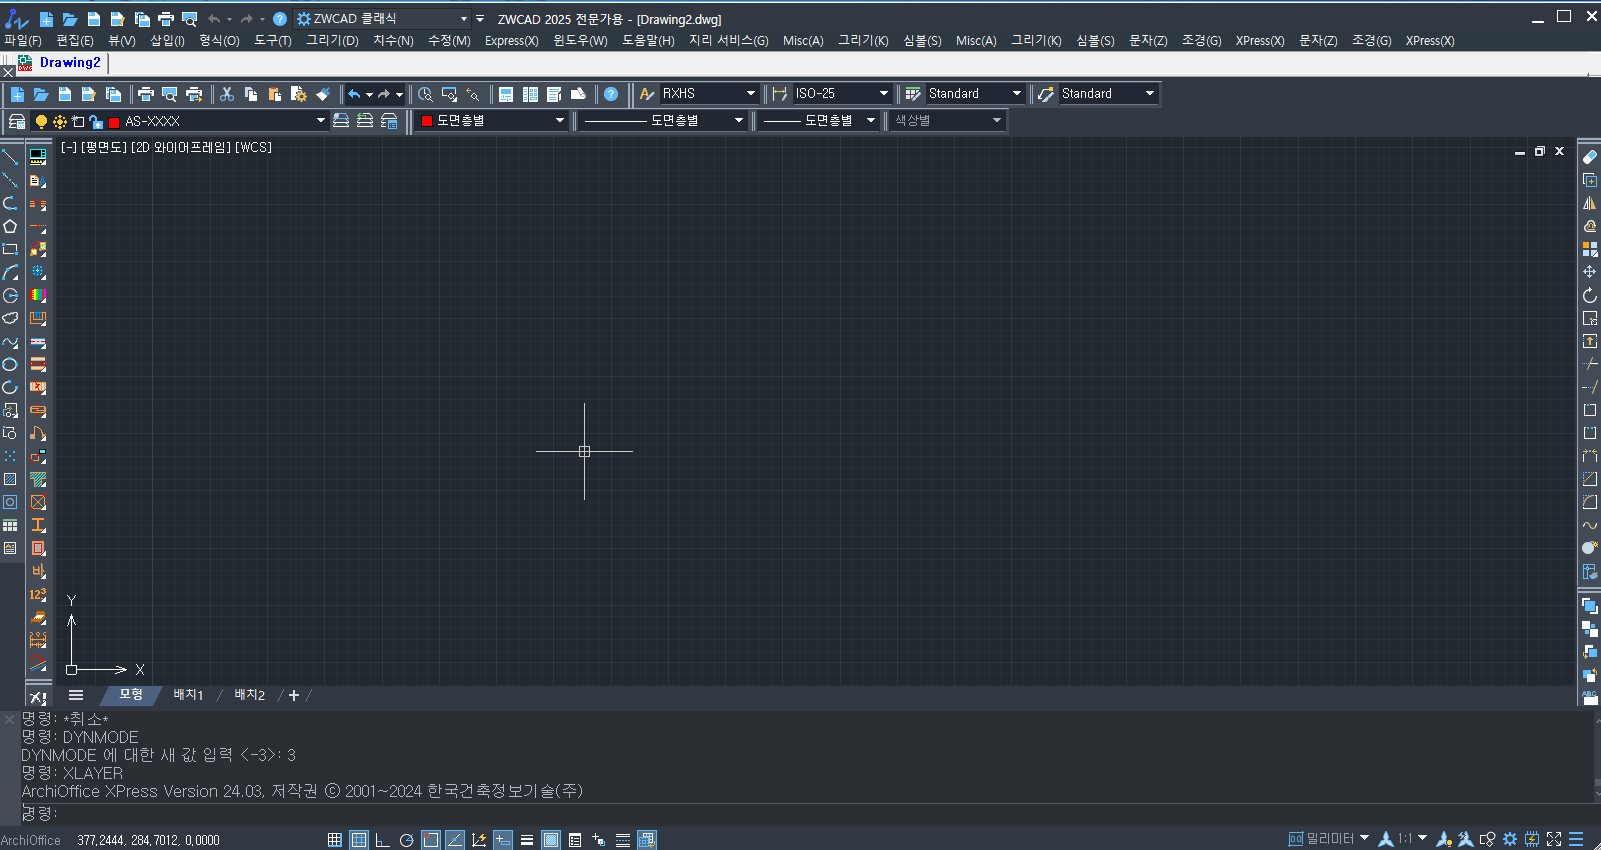Click the red layer color swatch of AS-XXXX

click(114, 122)
